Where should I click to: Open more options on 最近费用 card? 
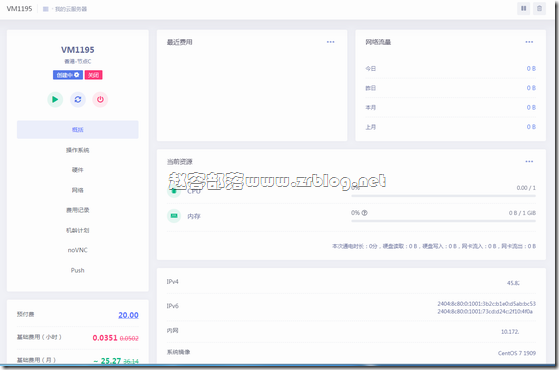point(330,42)
